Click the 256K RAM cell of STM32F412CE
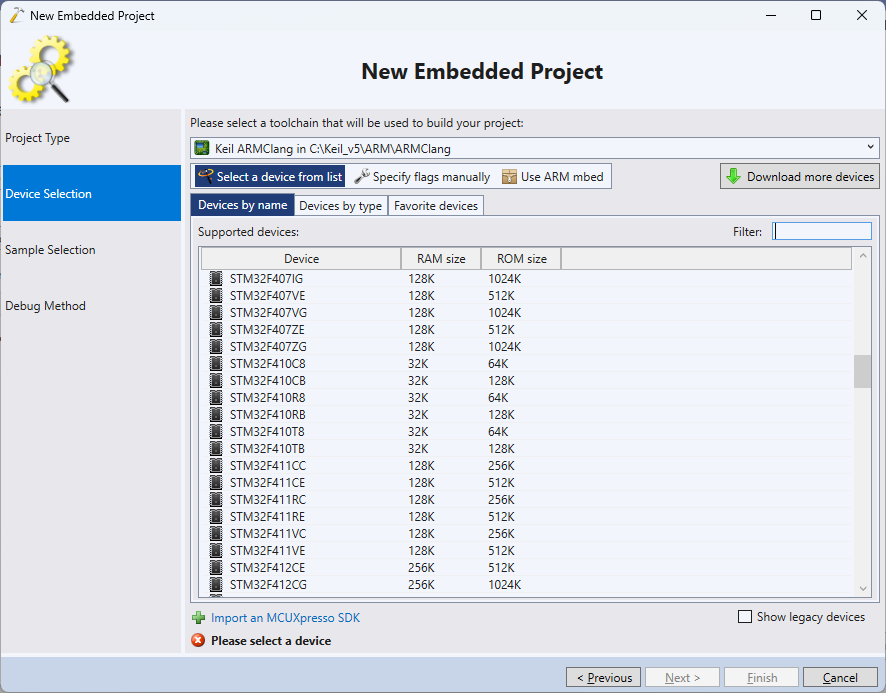The width and height of the screenshot is (886, 693). click(422, 567)
